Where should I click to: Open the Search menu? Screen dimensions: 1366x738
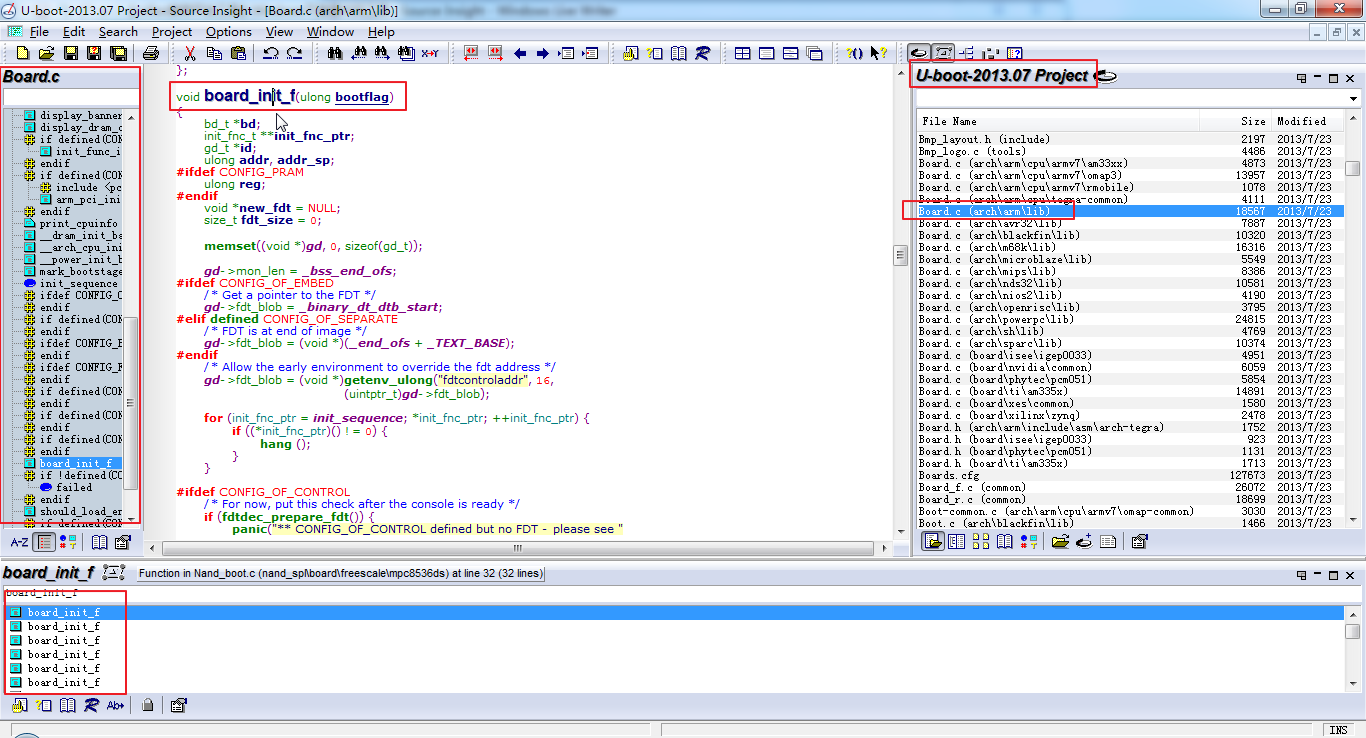[x=118, y=32]
